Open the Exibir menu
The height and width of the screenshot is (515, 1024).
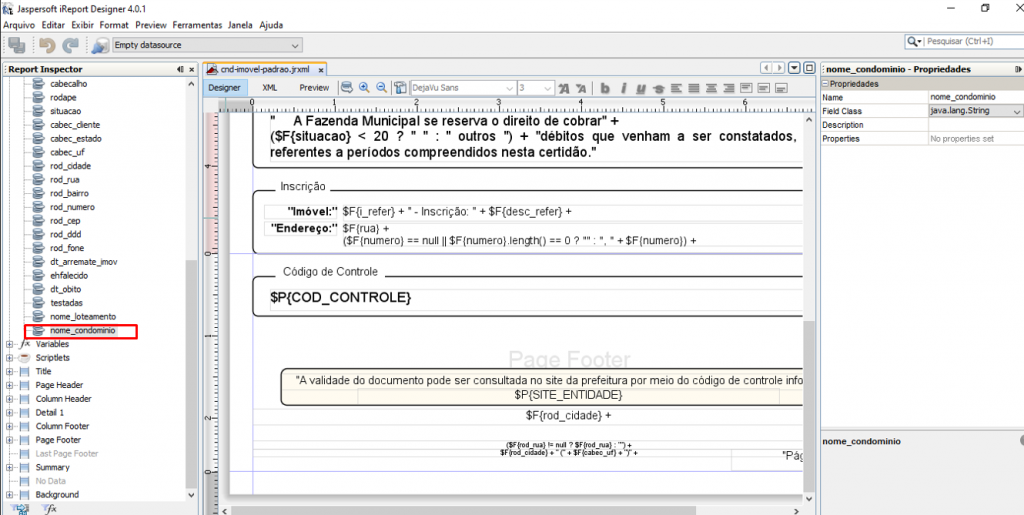point(83,25)
